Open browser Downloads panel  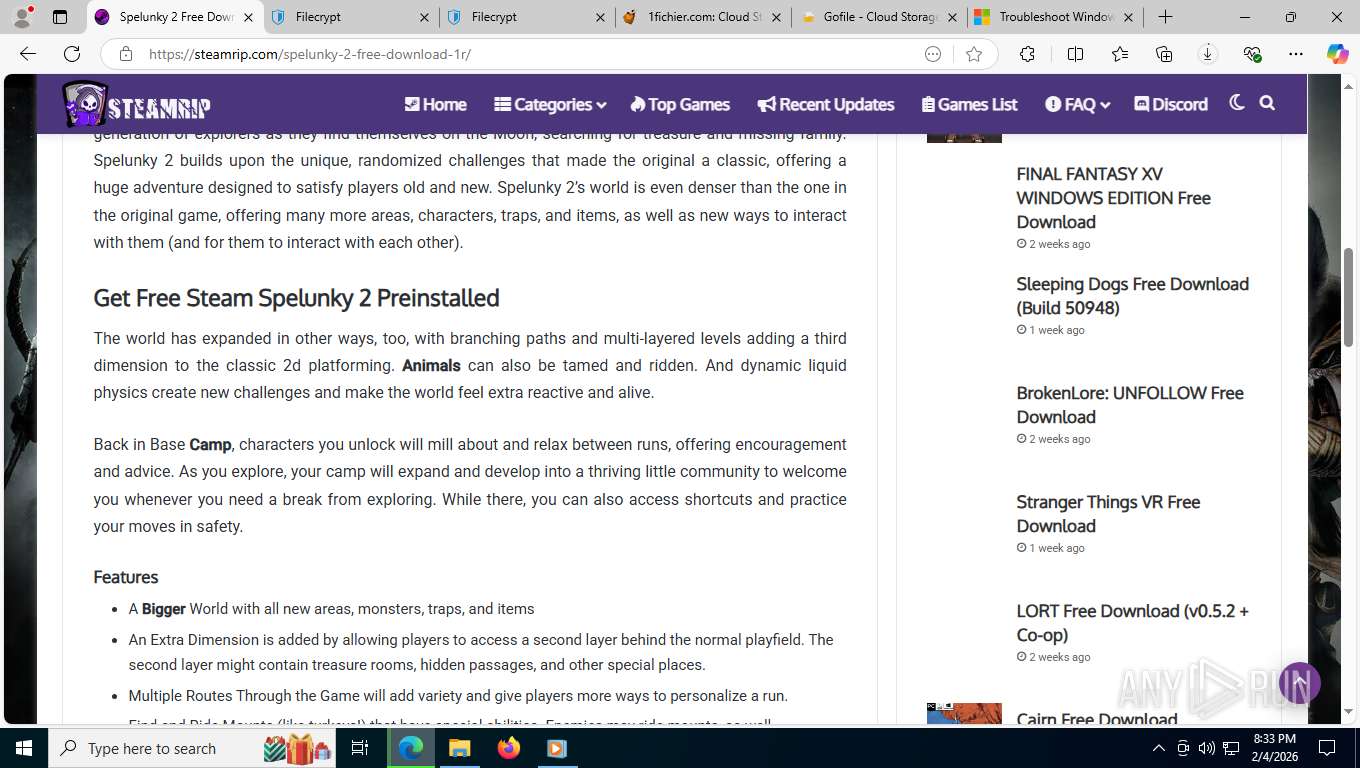pos(1207,54)
